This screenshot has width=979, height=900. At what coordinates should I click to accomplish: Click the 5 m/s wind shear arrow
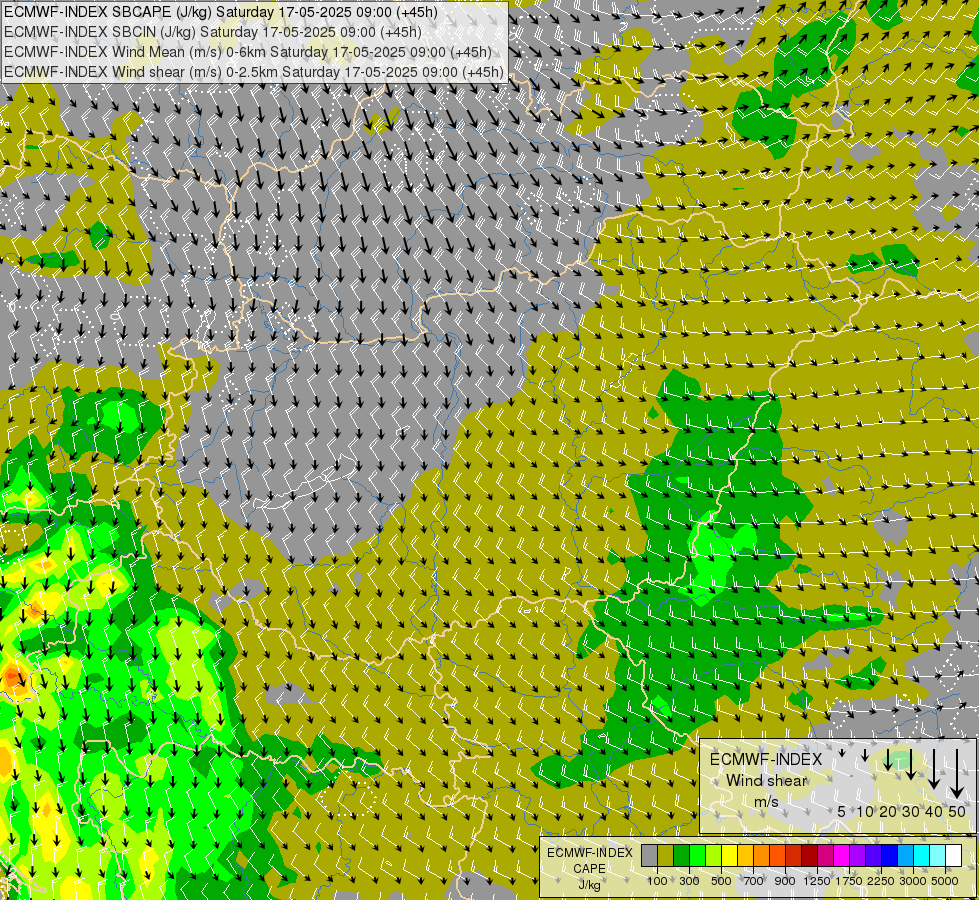coord(842,753)
